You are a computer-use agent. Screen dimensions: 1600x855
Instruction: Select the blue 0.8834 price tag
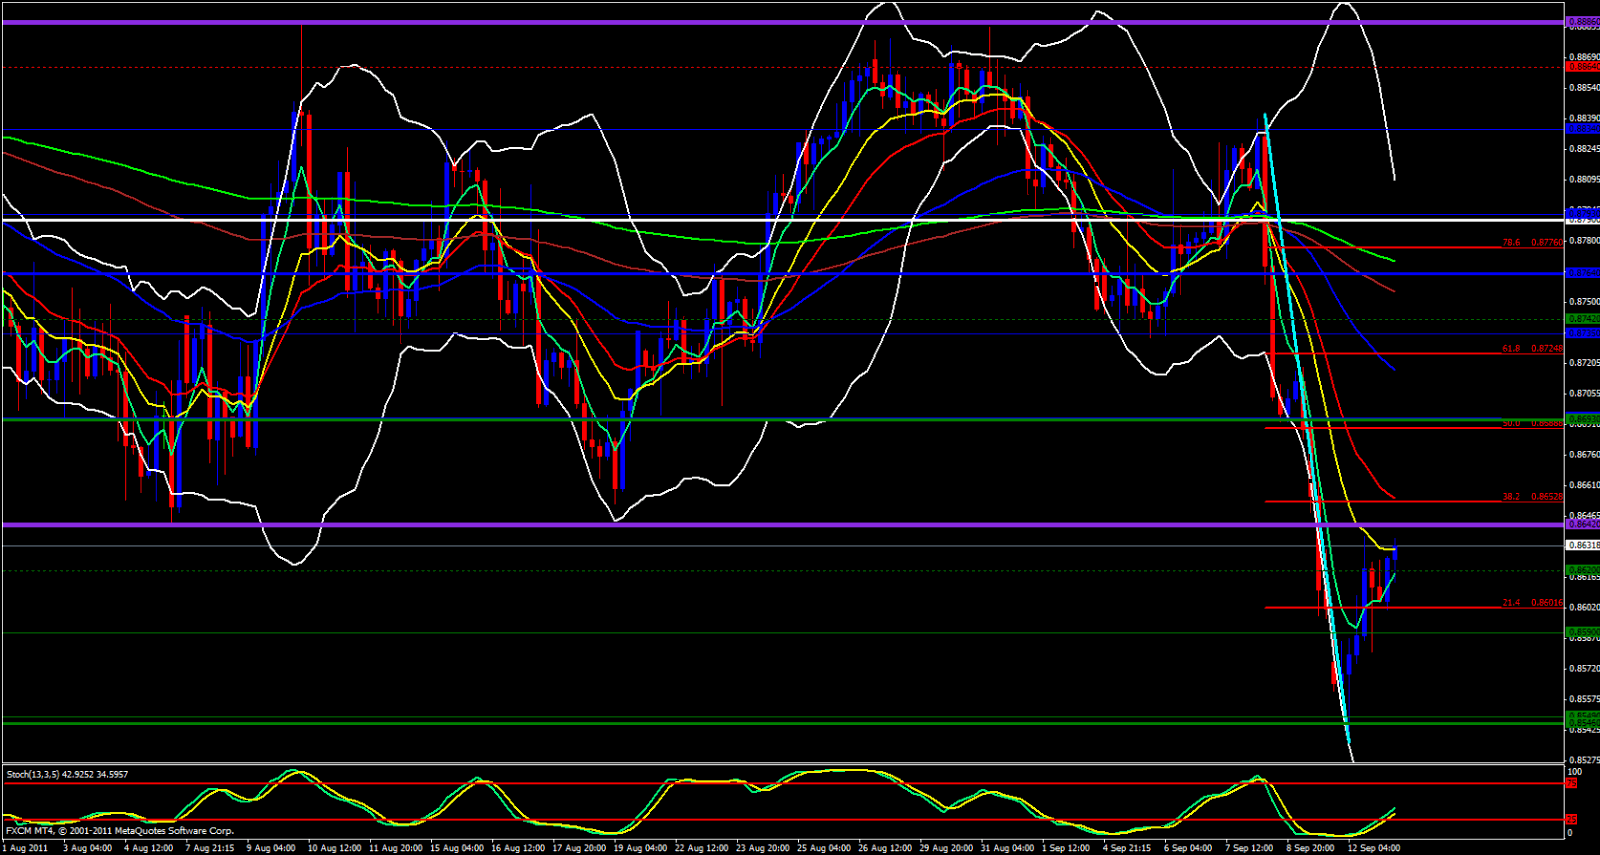[1582, 129]
